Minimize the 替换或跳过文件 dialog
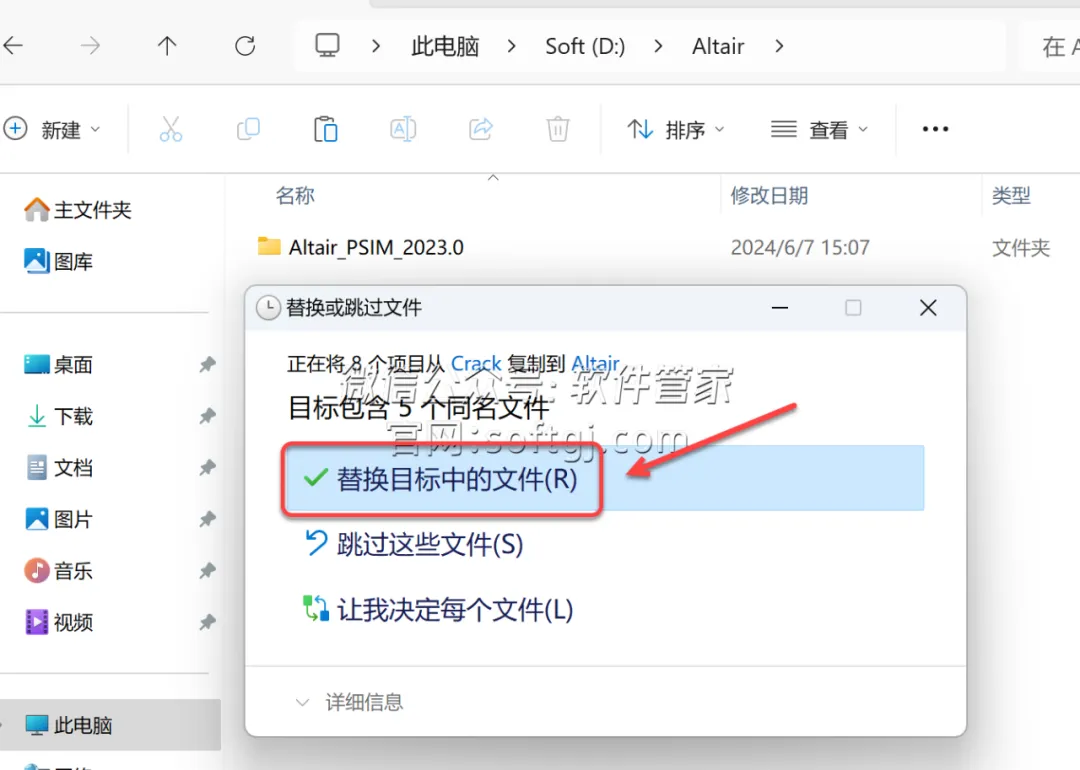Viewport: 1080px width, 770px height. pyautogui.click(x=780, y=308)
